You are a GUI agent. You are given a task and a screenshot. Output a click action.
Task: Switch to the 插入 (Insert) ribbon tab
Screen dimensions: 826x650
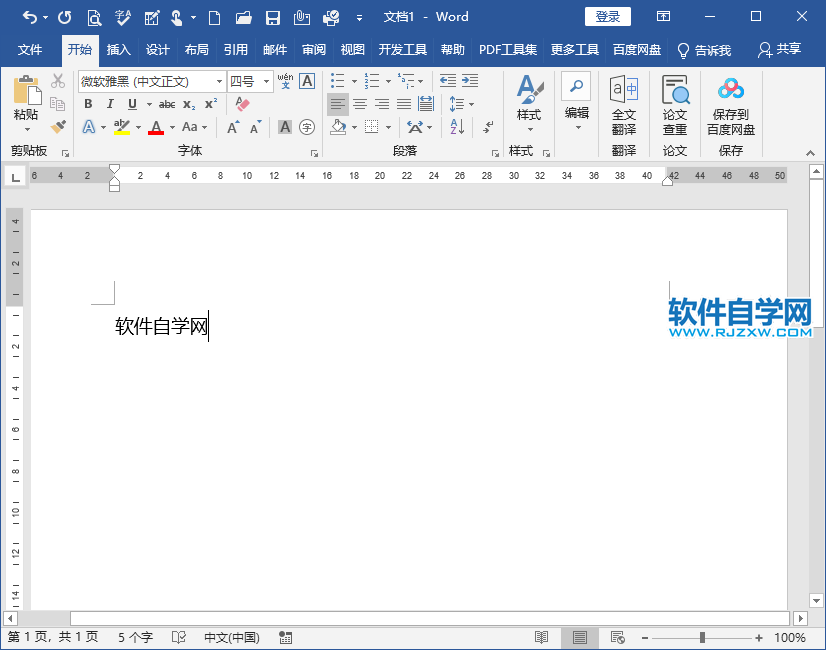click(119, 47)
